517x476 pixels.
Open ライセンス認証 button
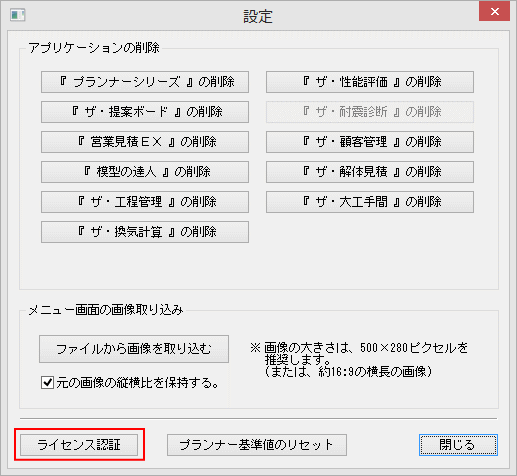(79, 445)
